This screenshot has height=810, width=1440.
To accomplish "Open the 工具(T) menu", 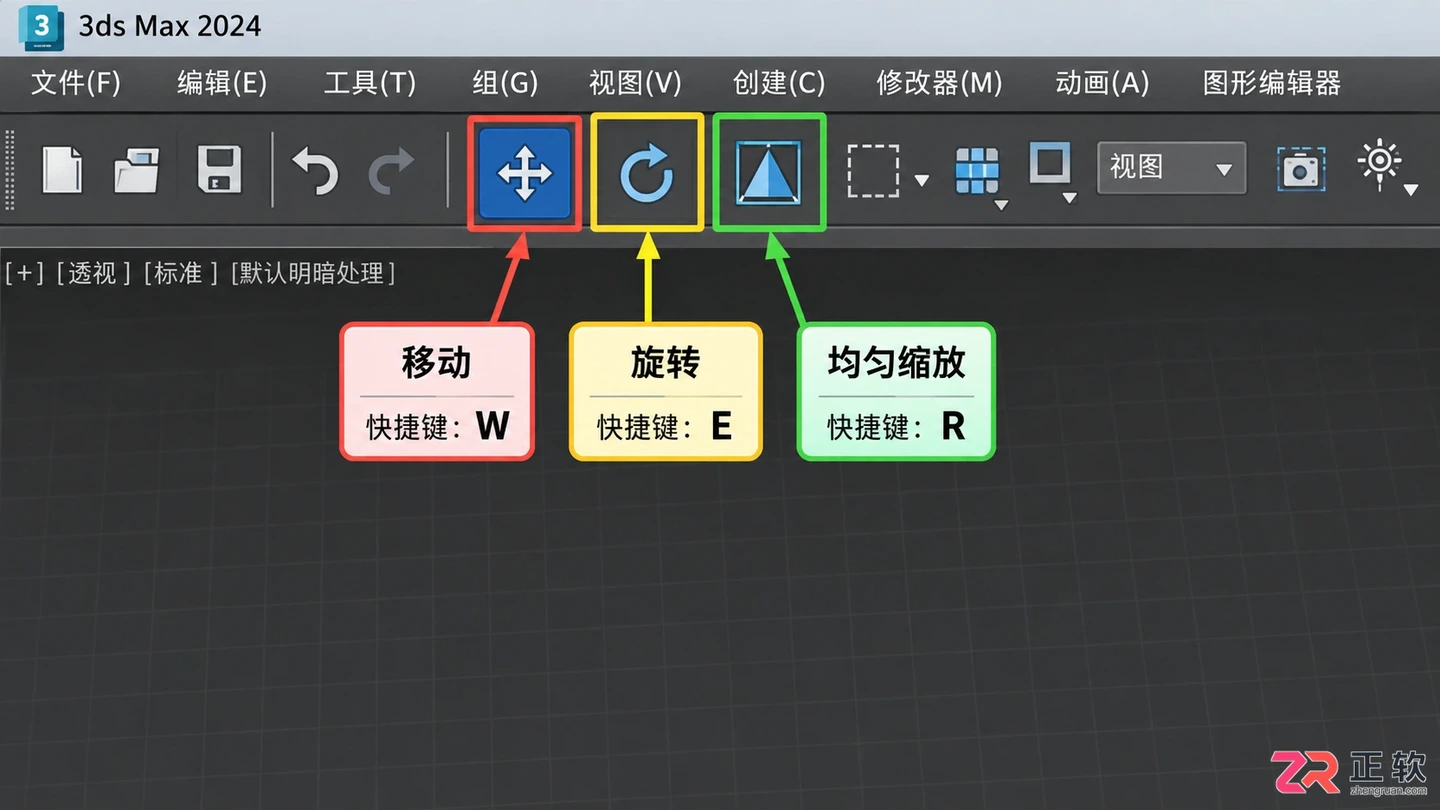I will tap(370, 83).
